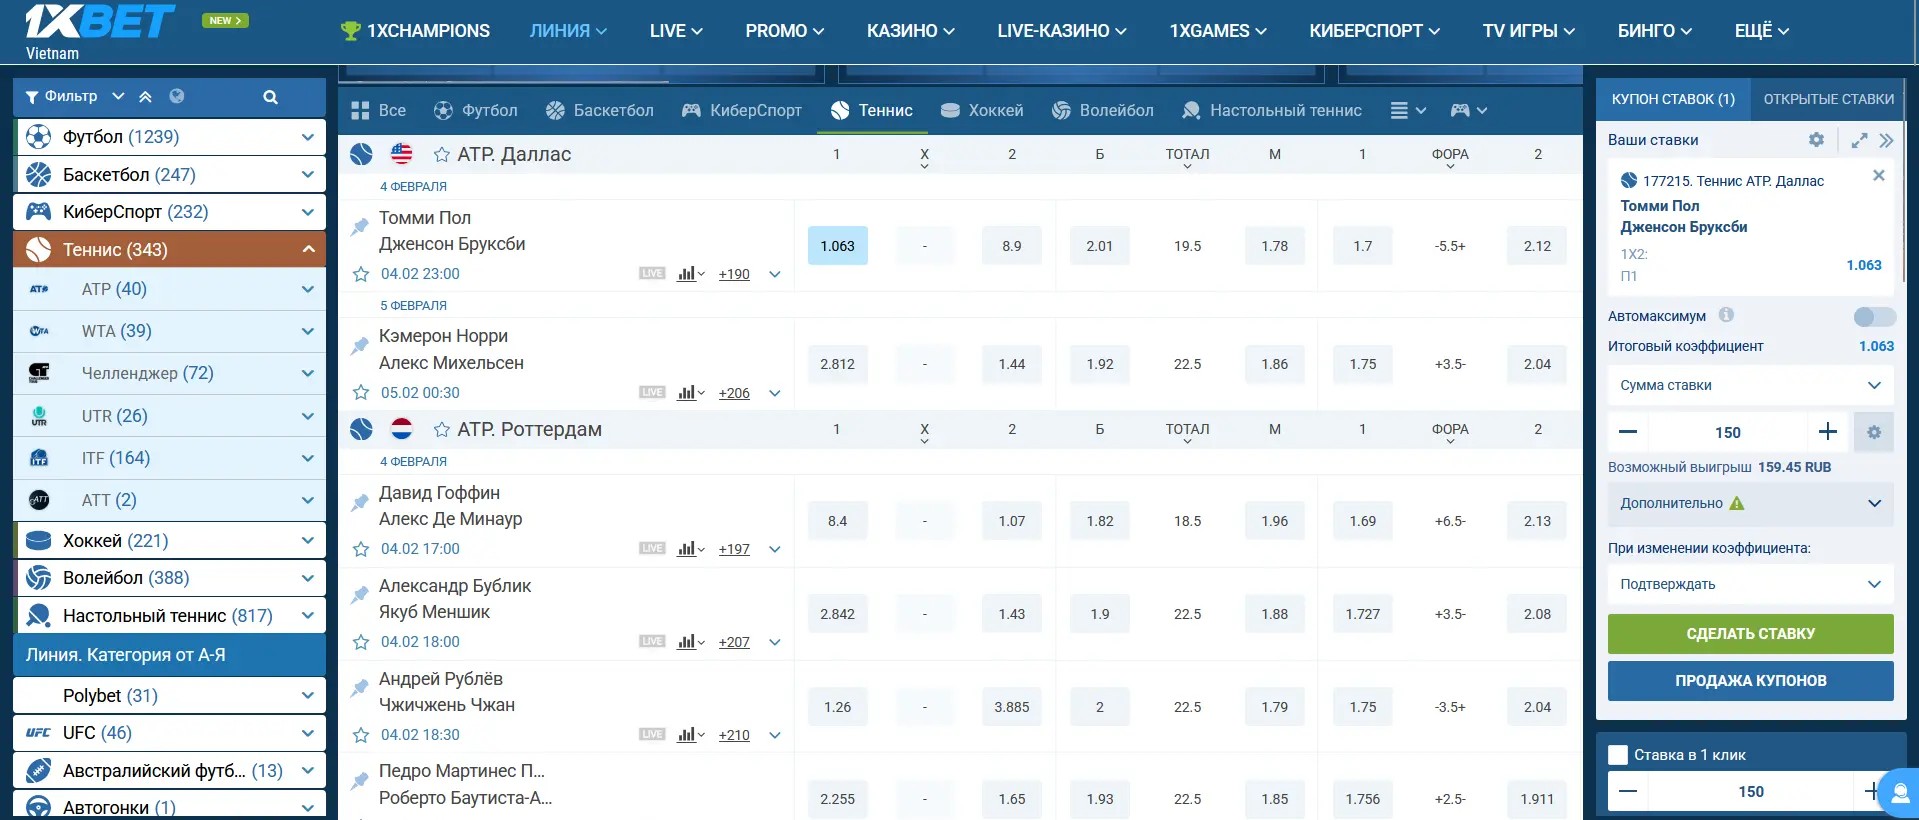1919x820 pixels.
Task: Increase stake with the plus button
Action: 1828,432
